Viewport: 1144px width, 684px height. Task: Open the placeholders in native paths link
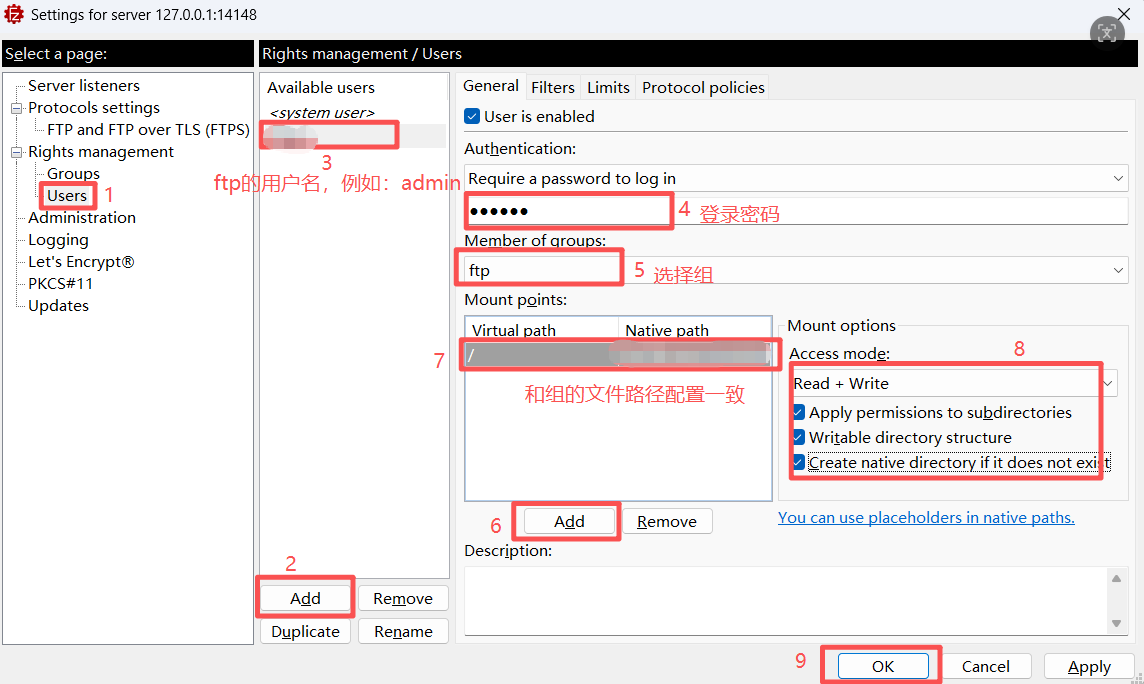(926, 518)
